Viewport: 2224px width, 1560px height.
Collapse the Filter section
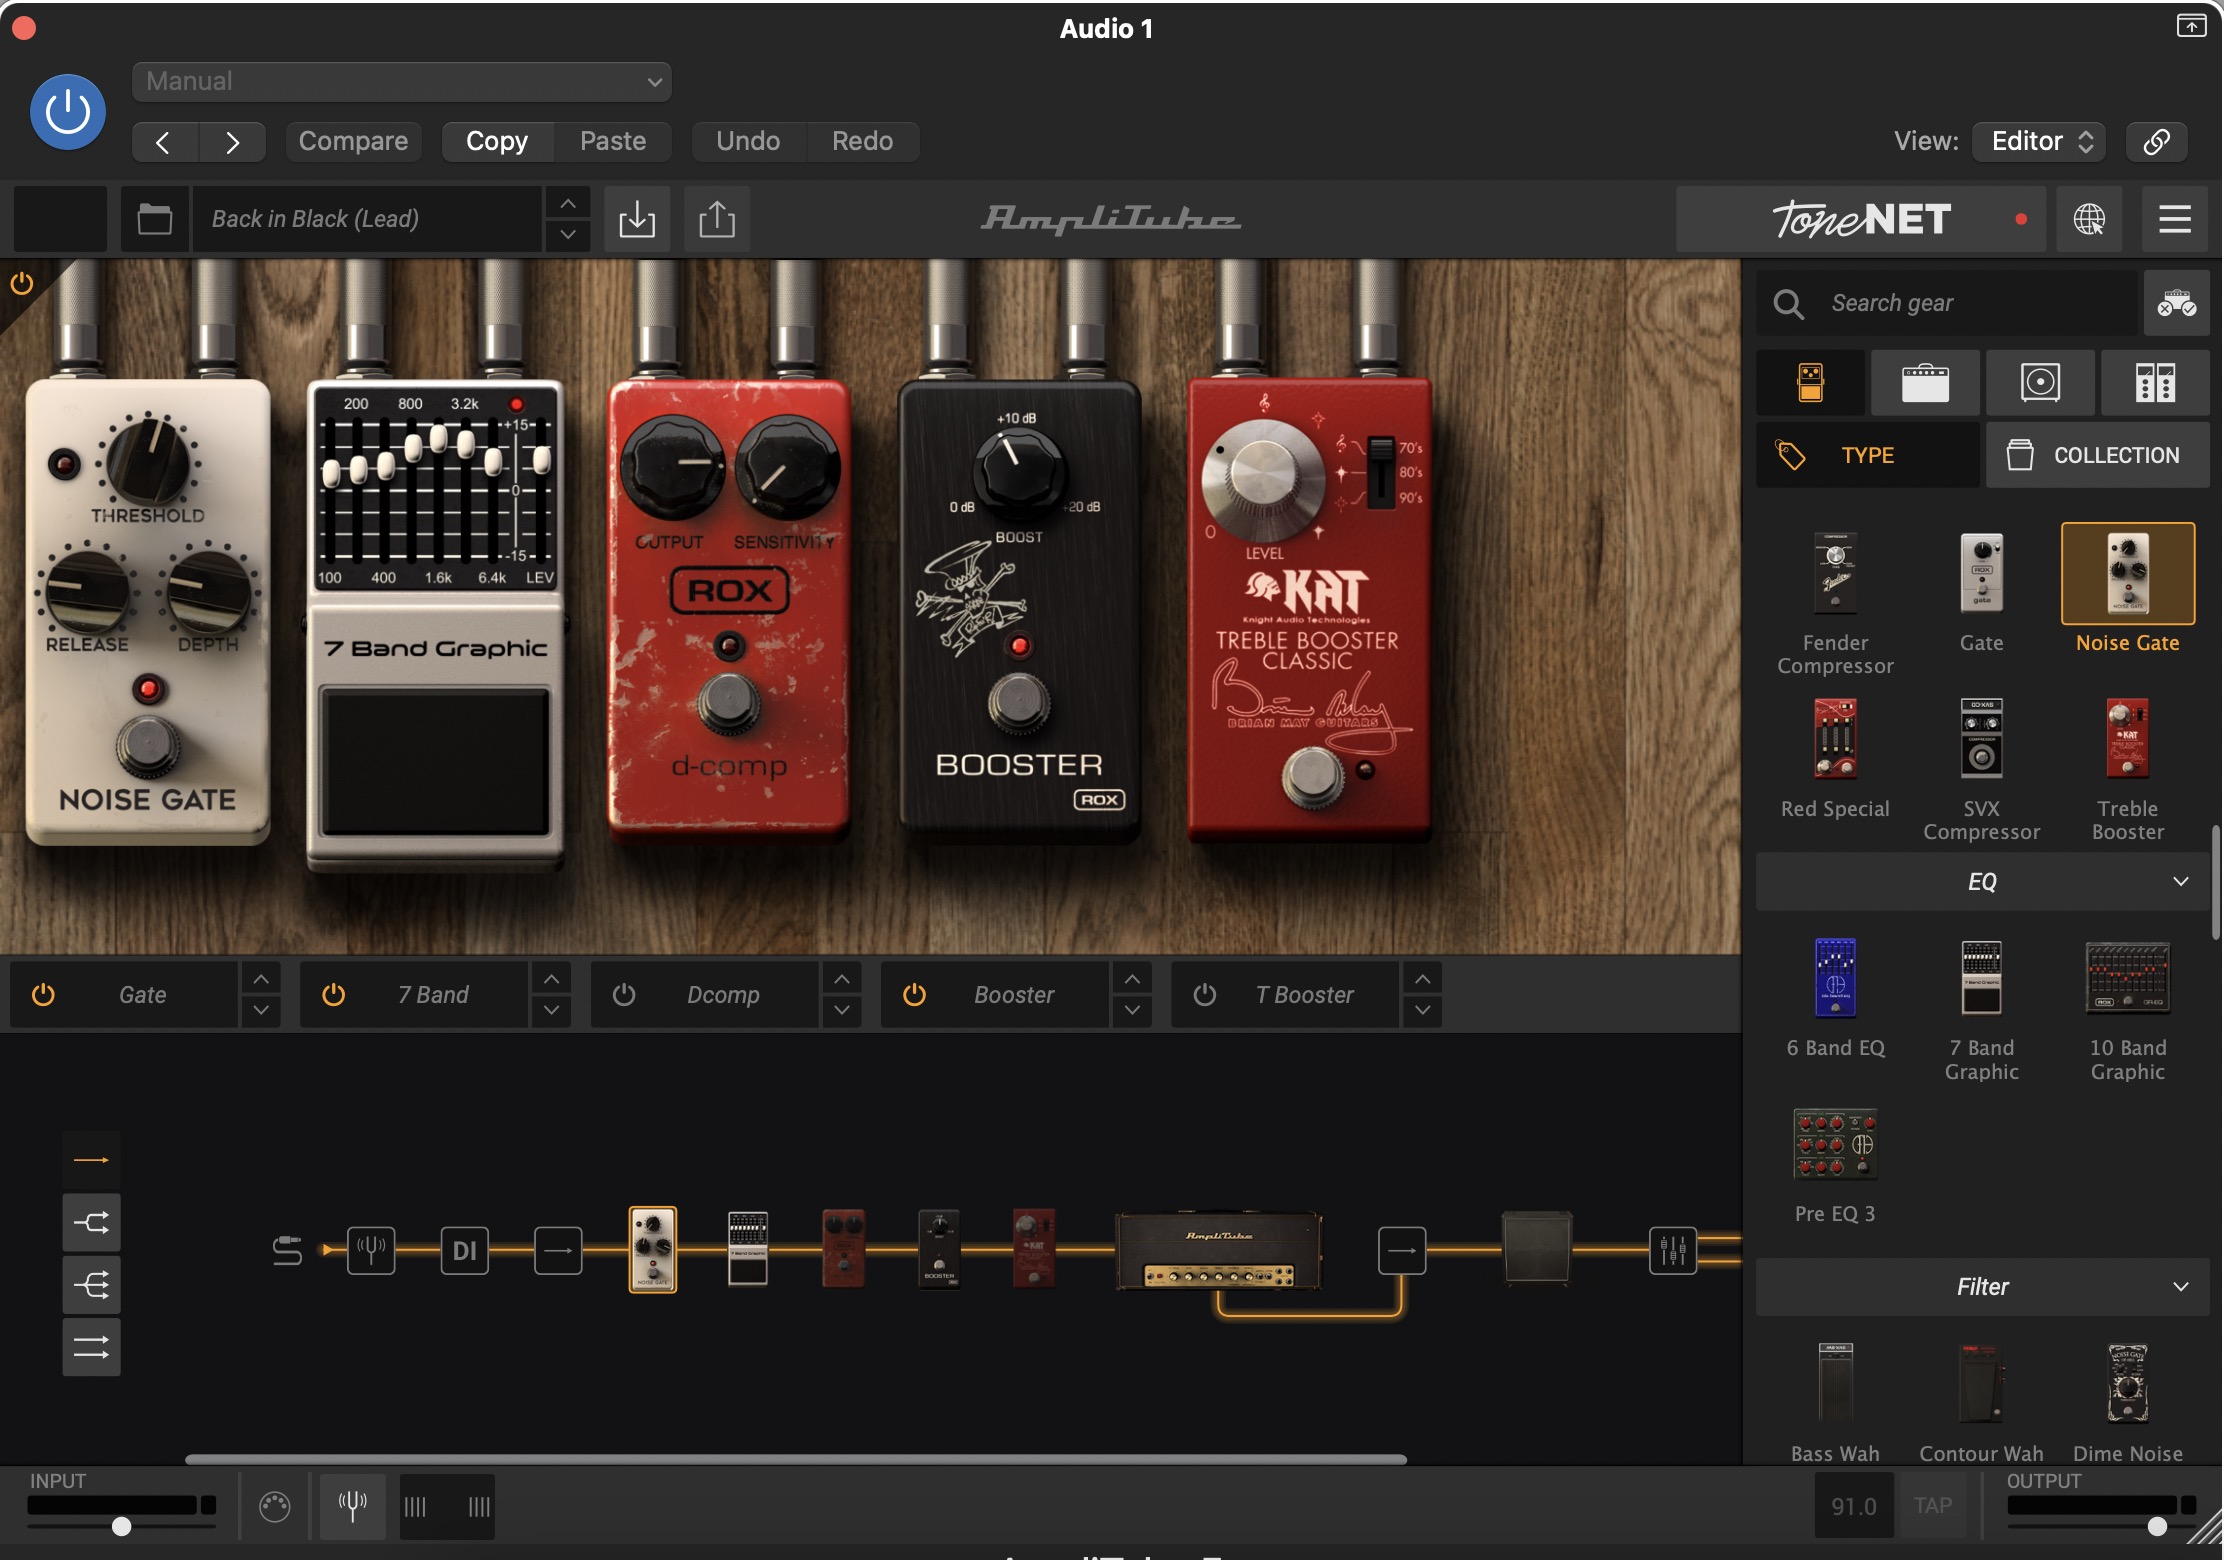(x=1983, y=1287)
